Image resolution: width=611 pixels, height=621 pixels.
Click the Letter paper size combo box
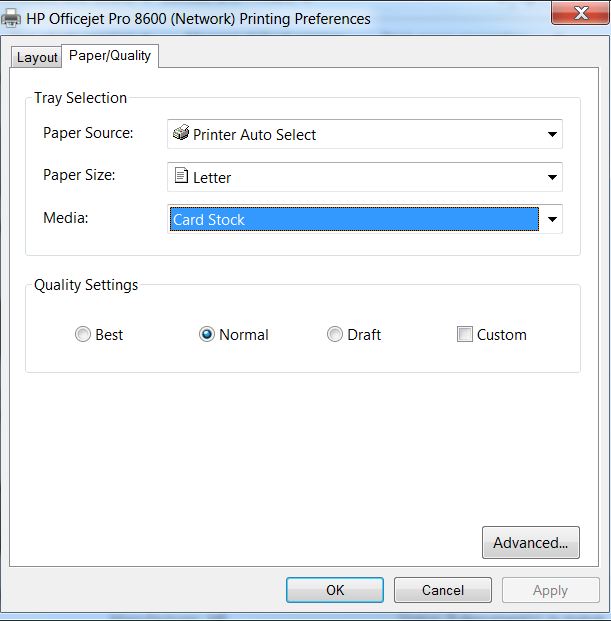pos(365,177)
